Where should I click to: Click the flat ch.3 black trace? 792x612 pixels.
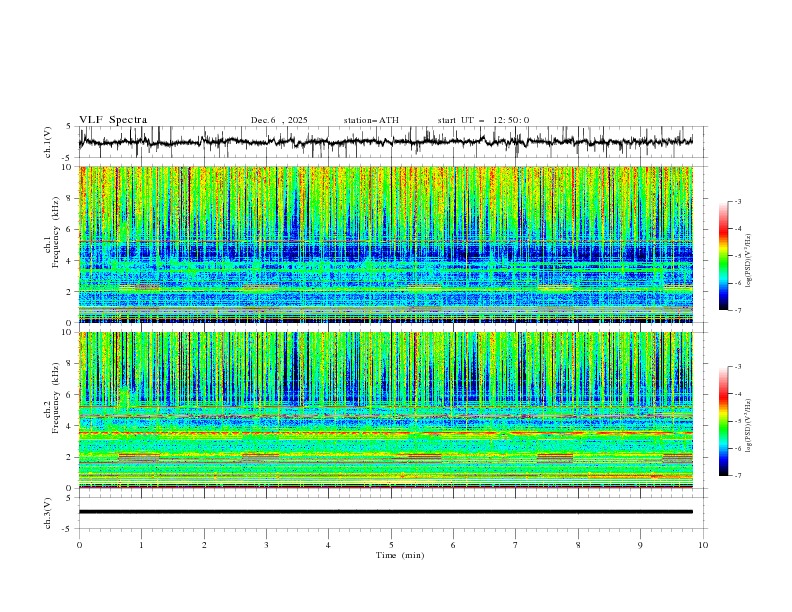pos(385,512)
